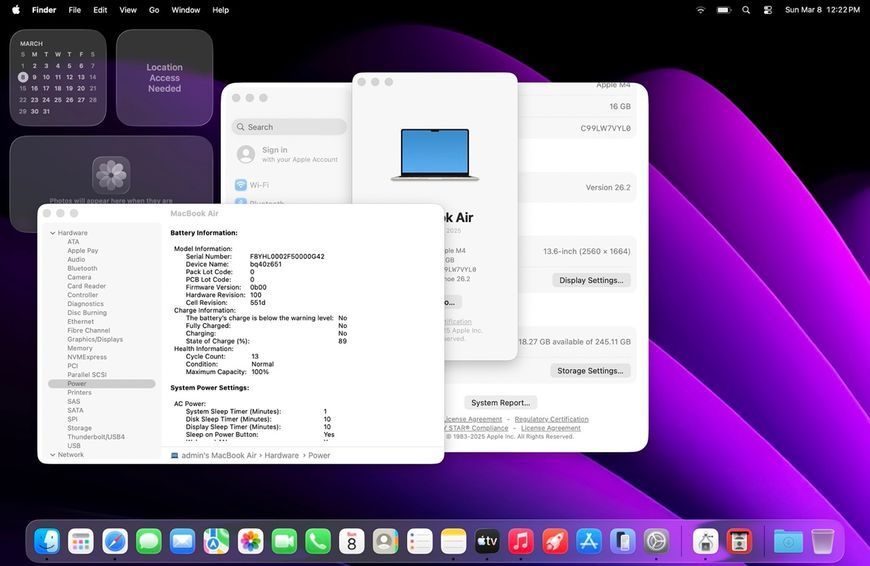The image size is (870, 566).
Task: Select Apple Pay in hardware list
Action: (x=83, y=250)
